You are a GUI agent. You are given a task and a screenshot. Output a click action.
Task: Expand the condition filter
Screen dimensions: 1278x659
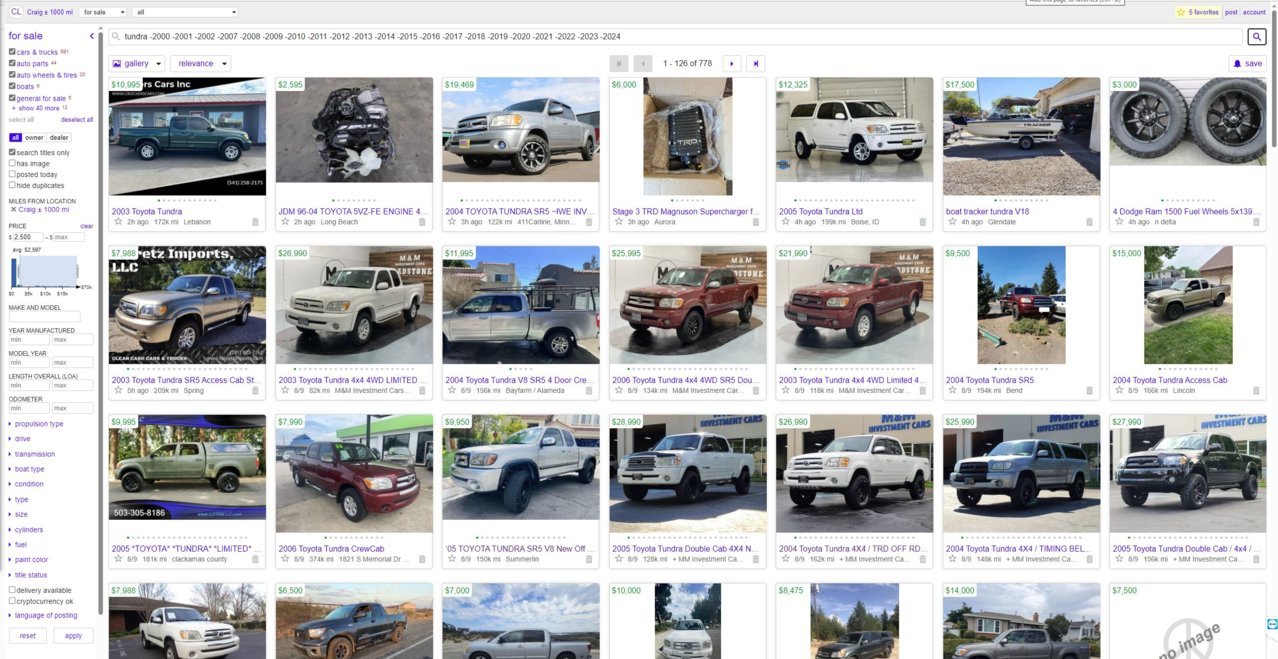(x=28, y=484)
